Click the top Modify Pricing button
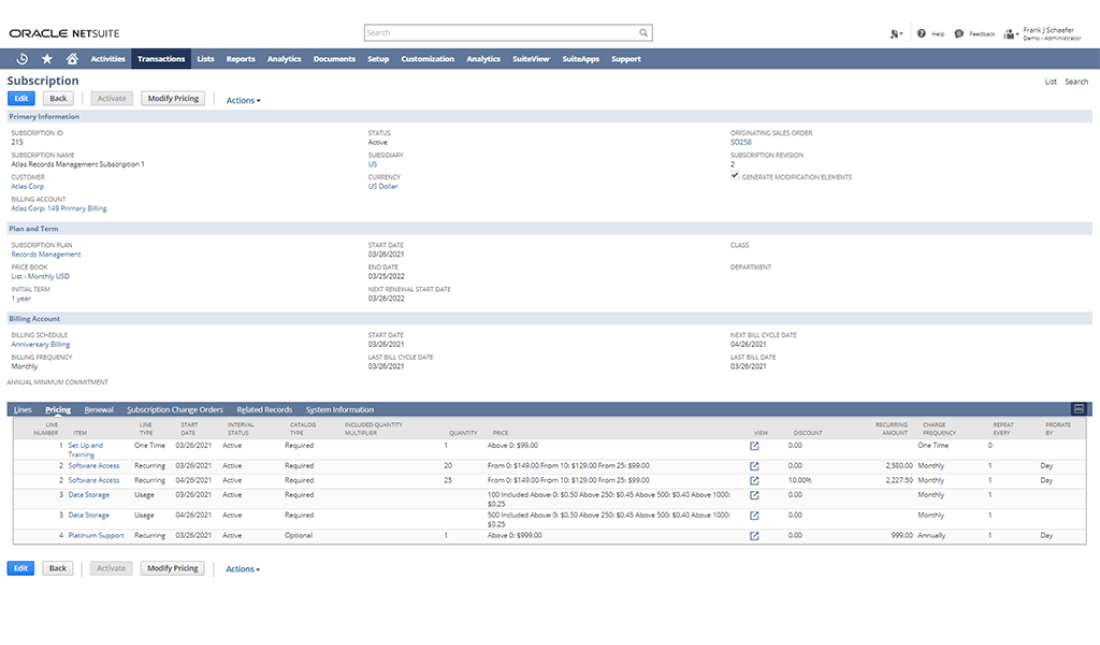 [173, 99]
